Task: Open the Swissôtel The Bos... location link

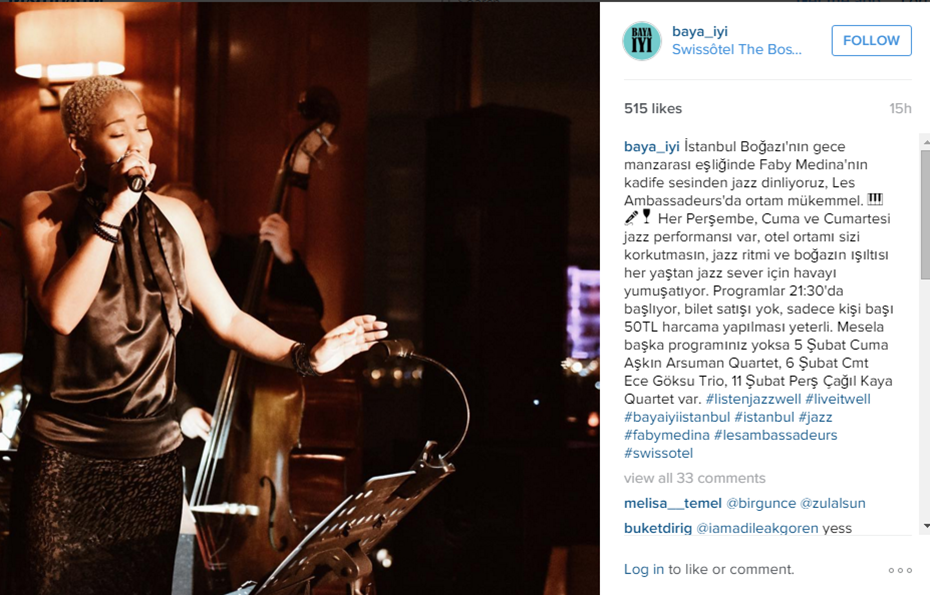Action: 737,49
